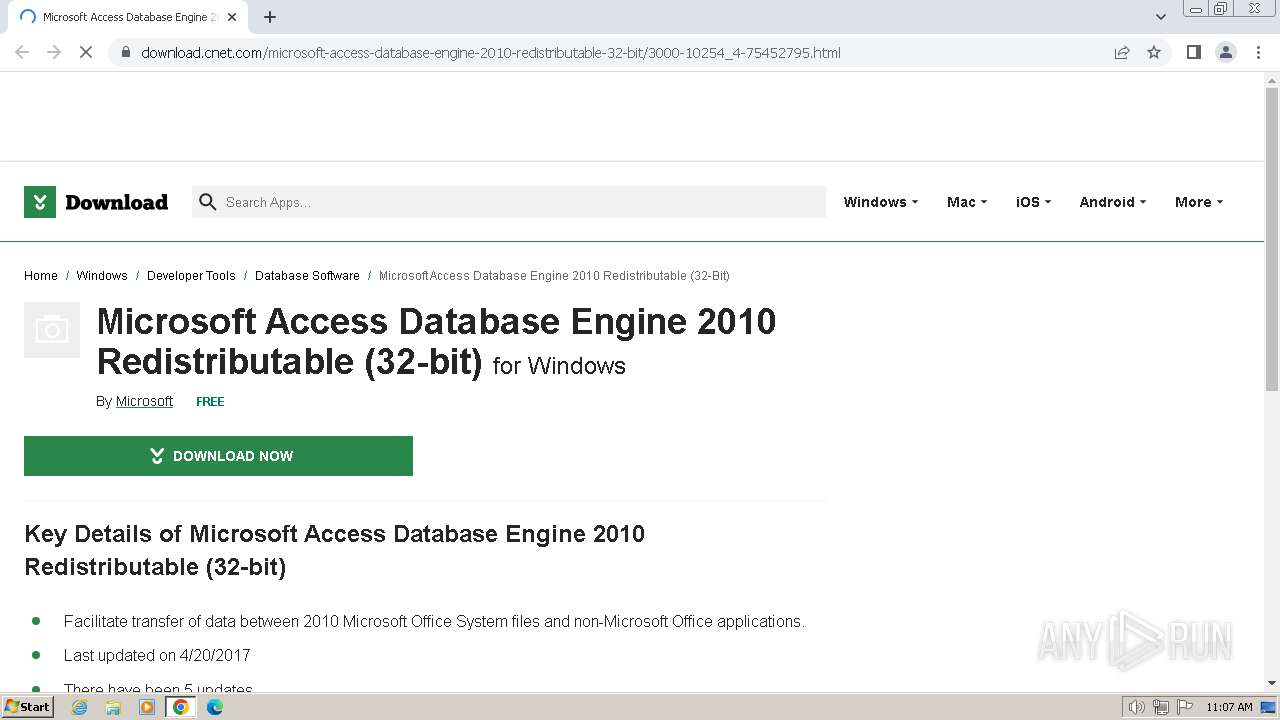The width and height of the screenshot is (1280, 720).
Task: Click the Microsoft Edge taskbar icon
Action: pyautogui.click(x=215, y=707)
